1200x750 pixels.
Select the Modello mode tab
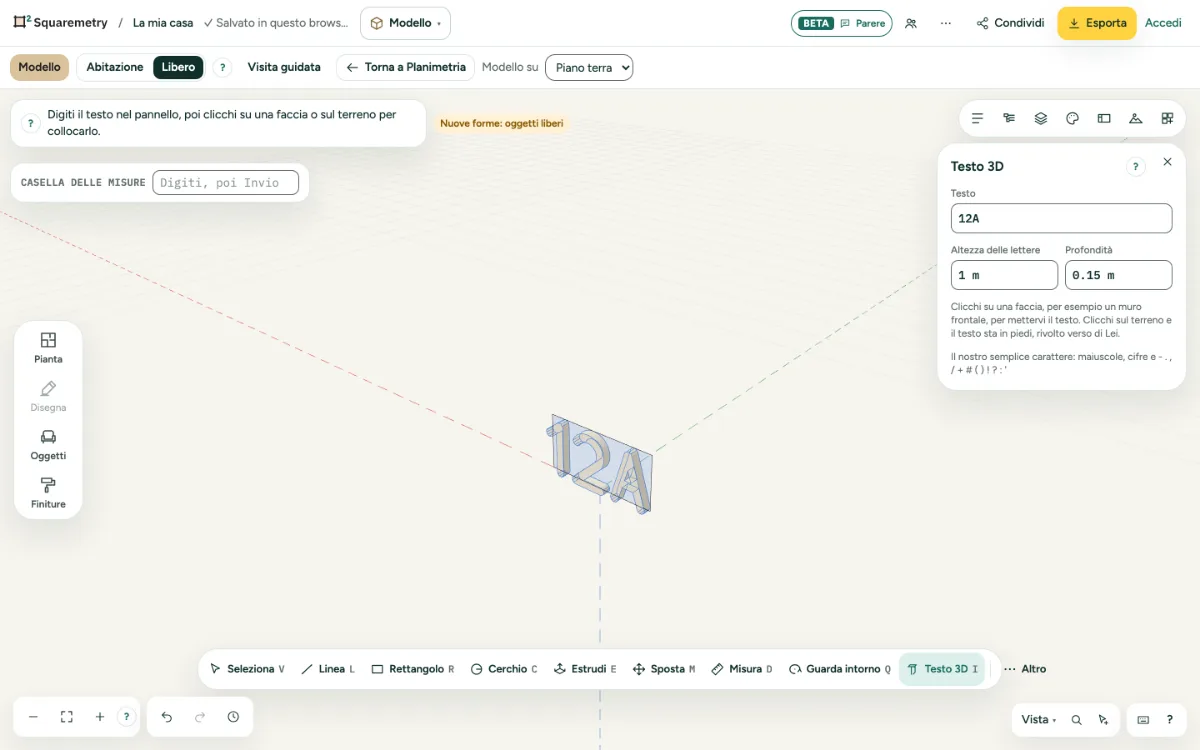39,67
